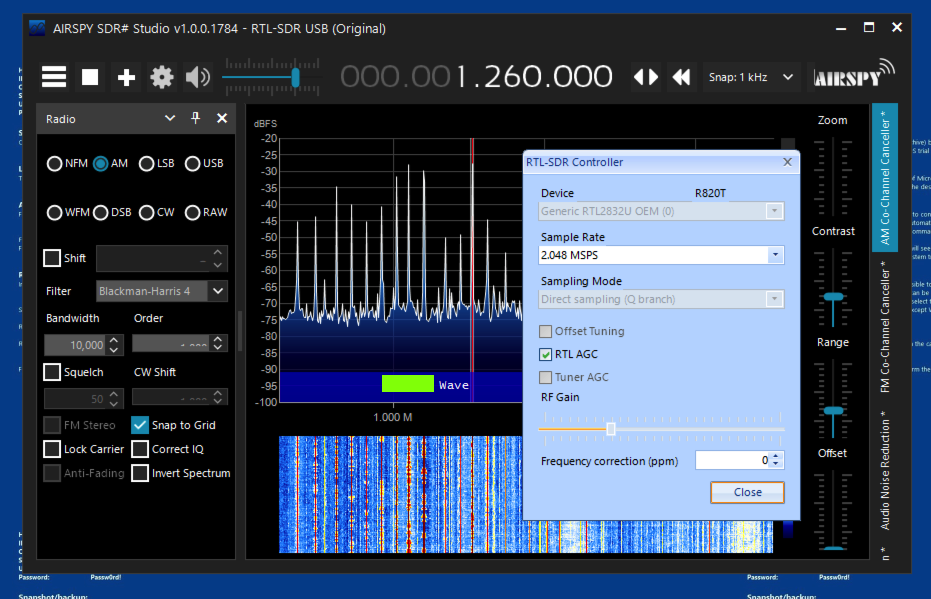Click the RF Gain slider
Screen dimensions: 931x599
[611, 429]
